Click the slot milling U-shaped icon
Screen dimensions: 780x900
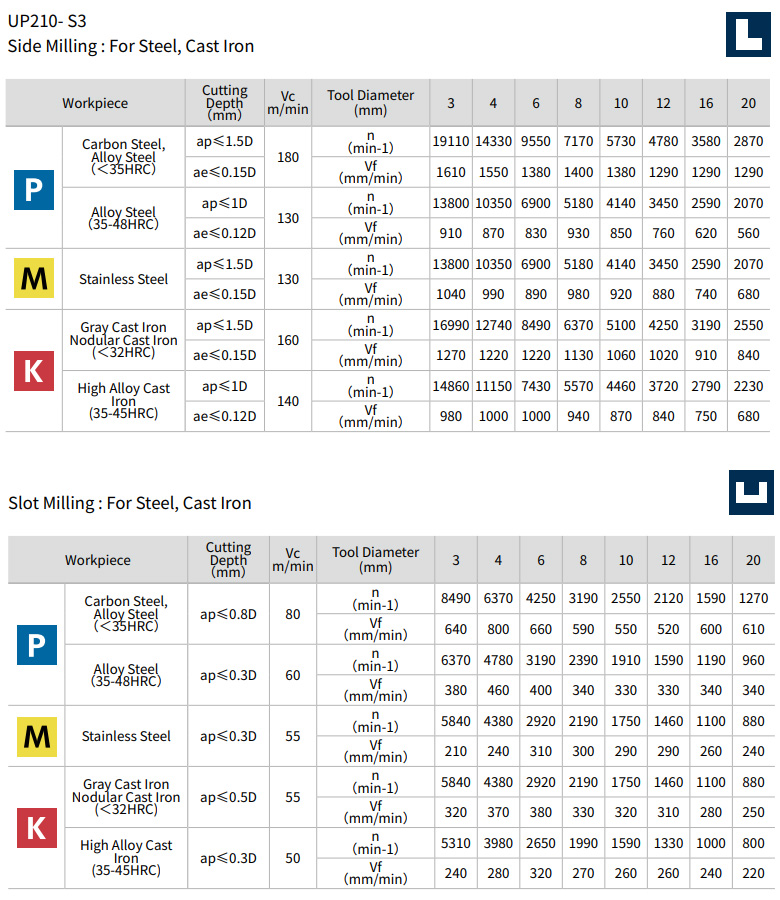click(750, 492)
